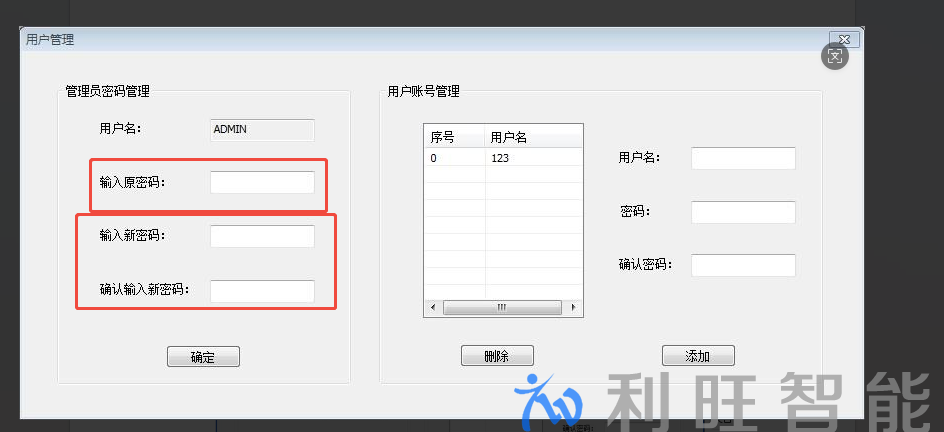Focus the 输入原密码 input field
944x432 pixels.
[x=262, y=182]
